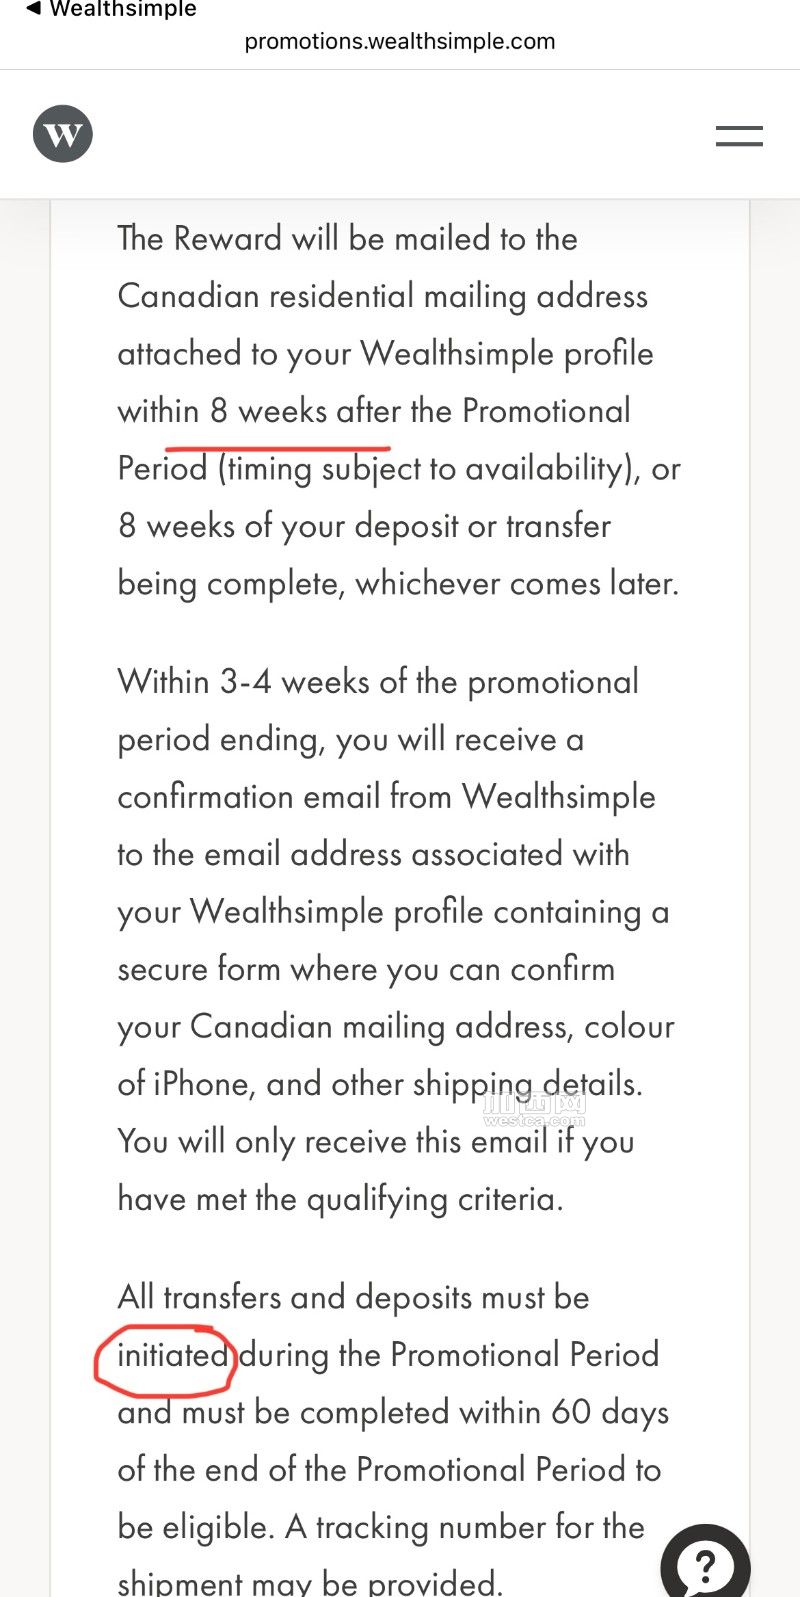Click the phrase "confirmation email from Wealthsimple"
Viewport: 800px width, 1597px height.
click(x=387, y=797)
